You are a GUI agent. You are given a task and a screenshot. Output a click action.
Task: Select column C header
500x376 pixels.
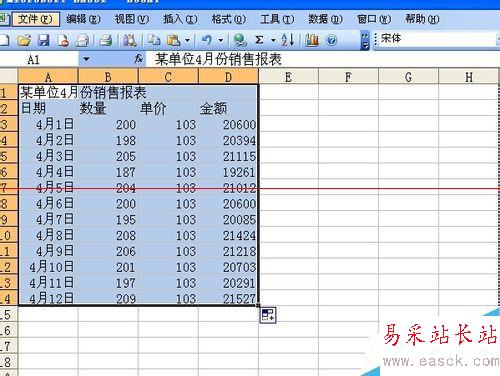click(168, 77)
